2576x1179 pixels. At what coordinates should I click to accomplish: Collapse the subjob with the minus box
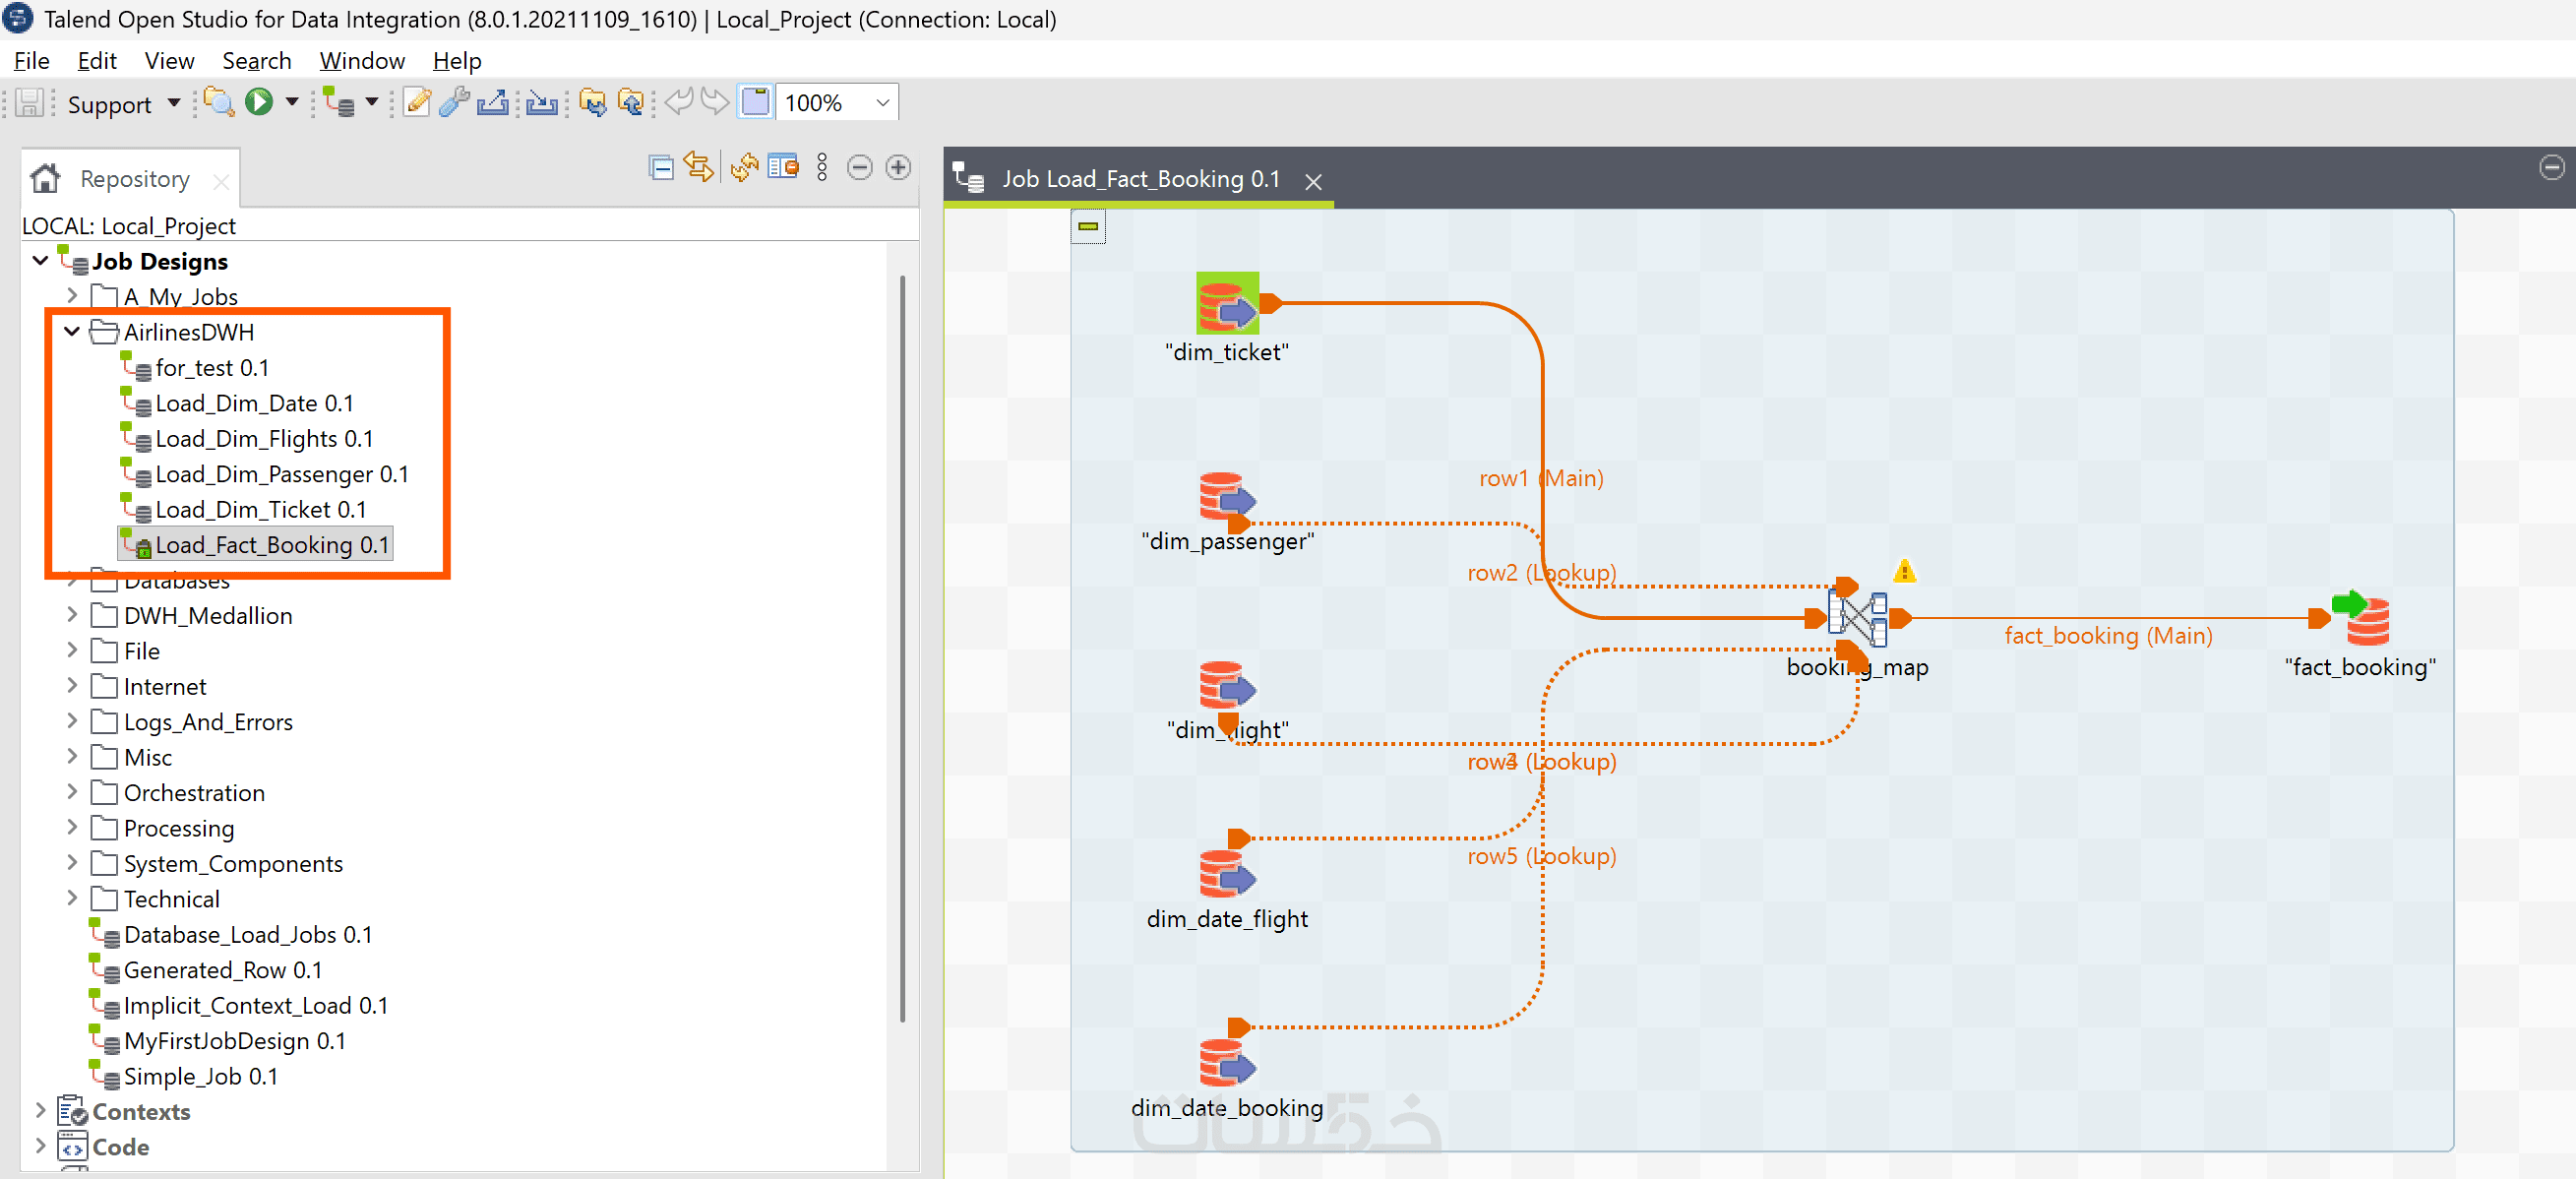pos(1088,227)
